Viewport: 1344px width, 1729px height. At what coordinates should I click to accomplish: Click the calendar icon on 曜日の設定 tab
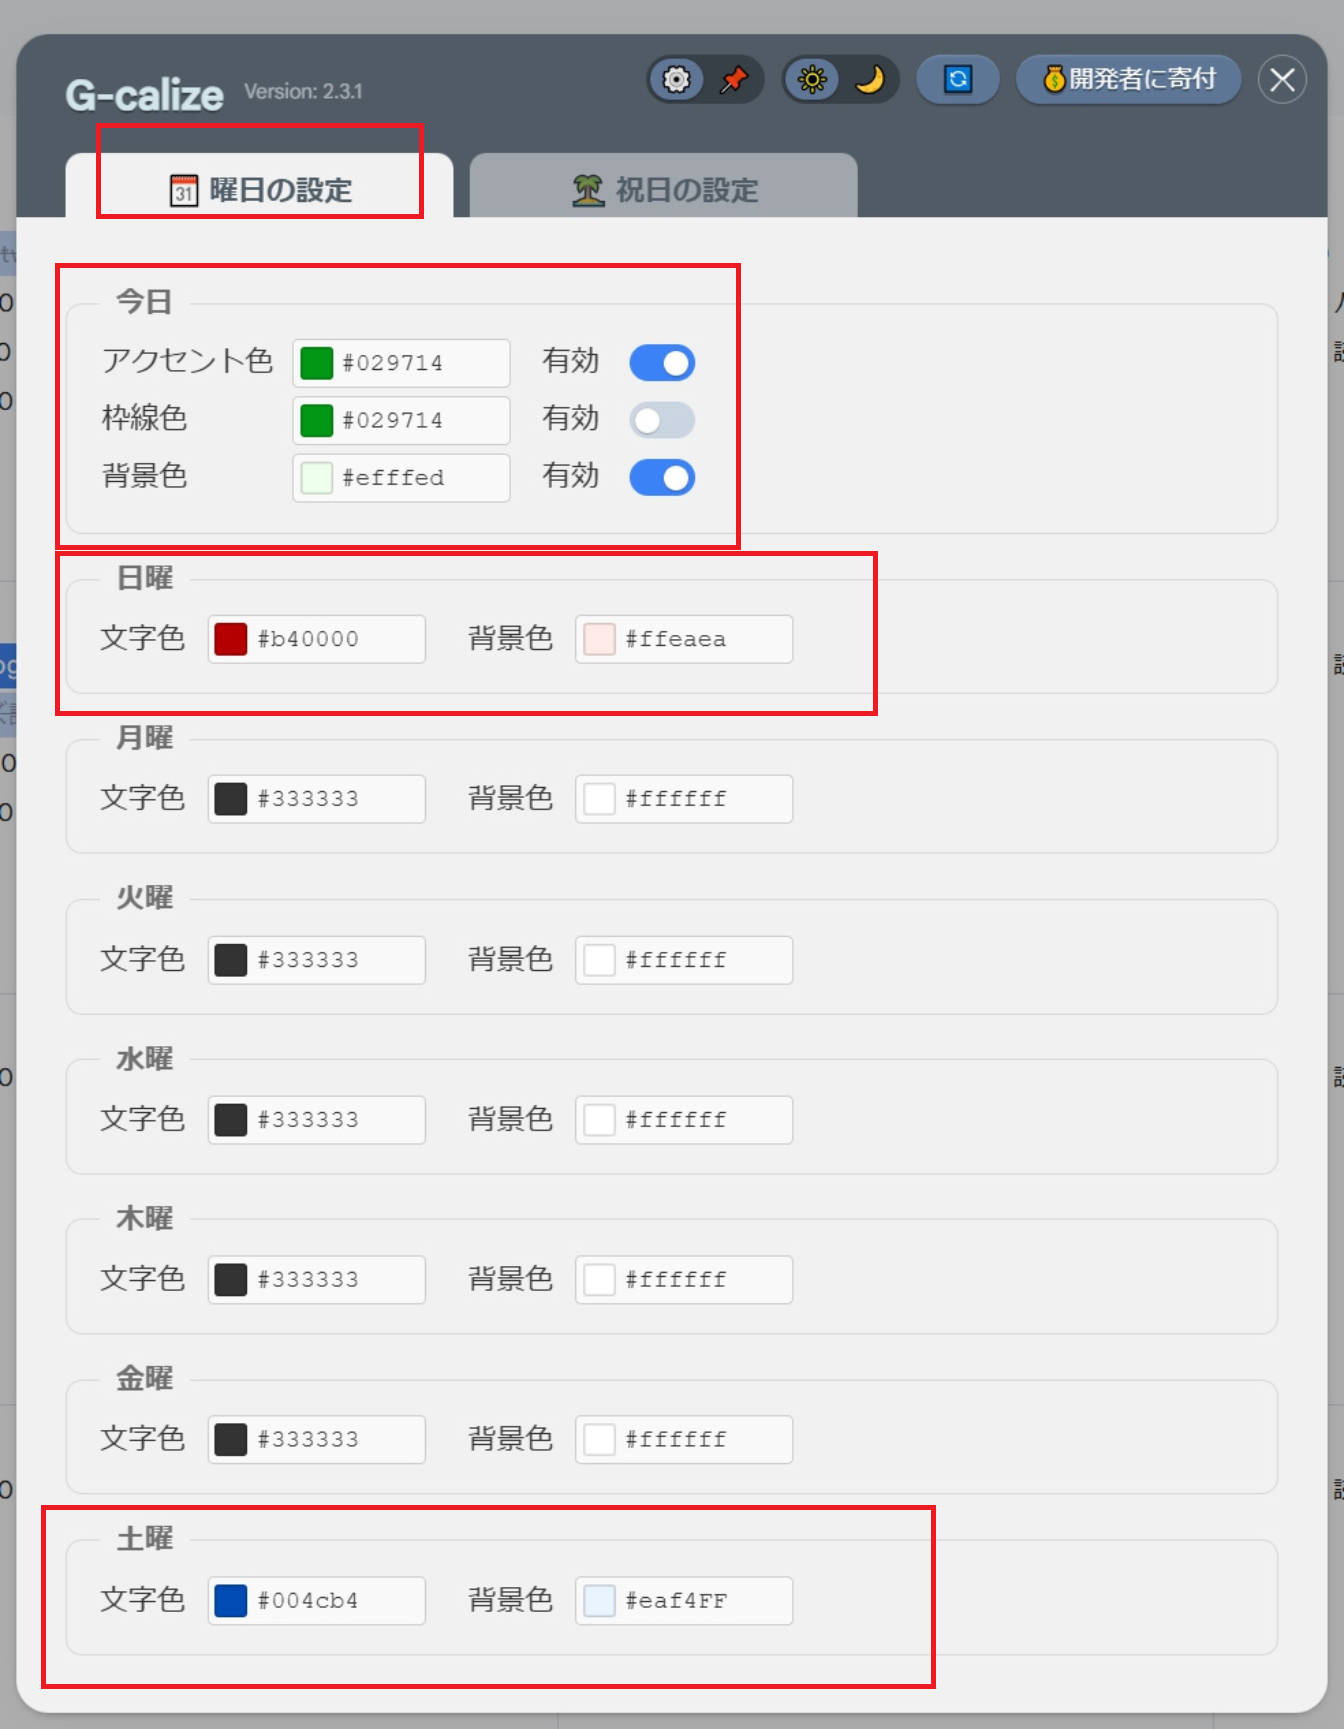click(x=184, y=190)
